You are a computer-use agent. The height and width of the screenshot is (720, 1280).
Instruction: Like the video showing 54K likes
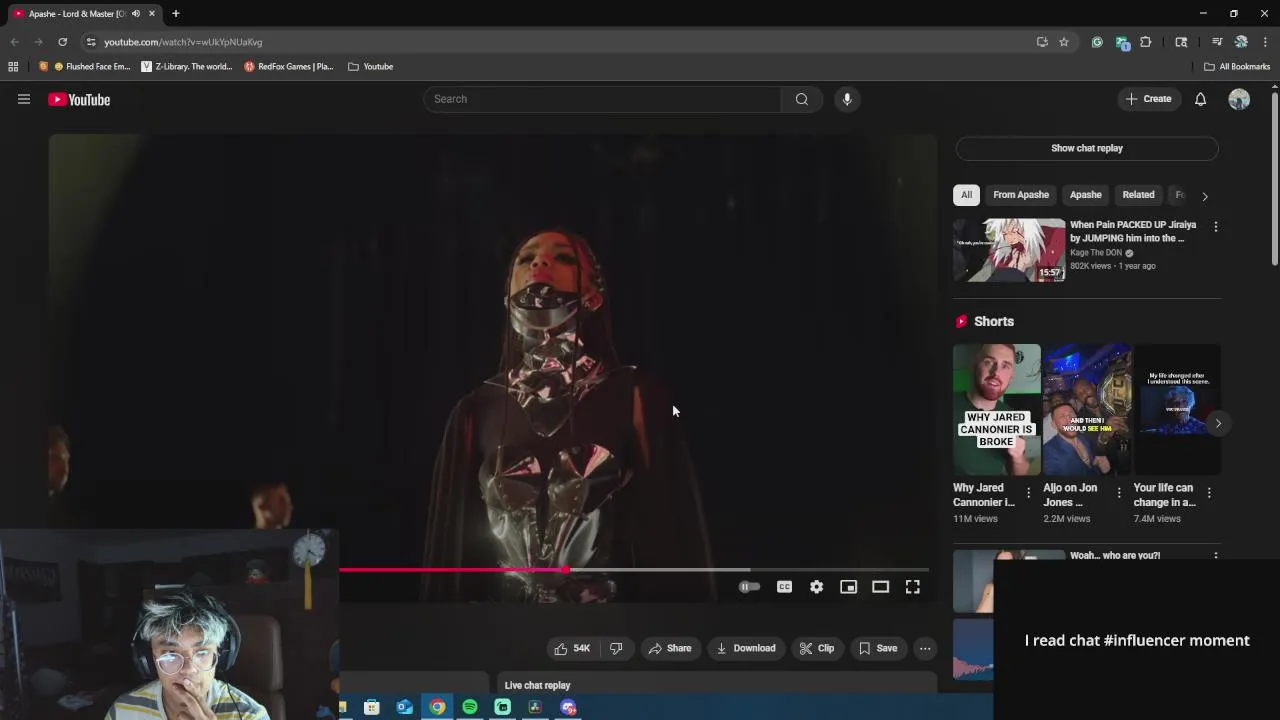coord(572,648)
